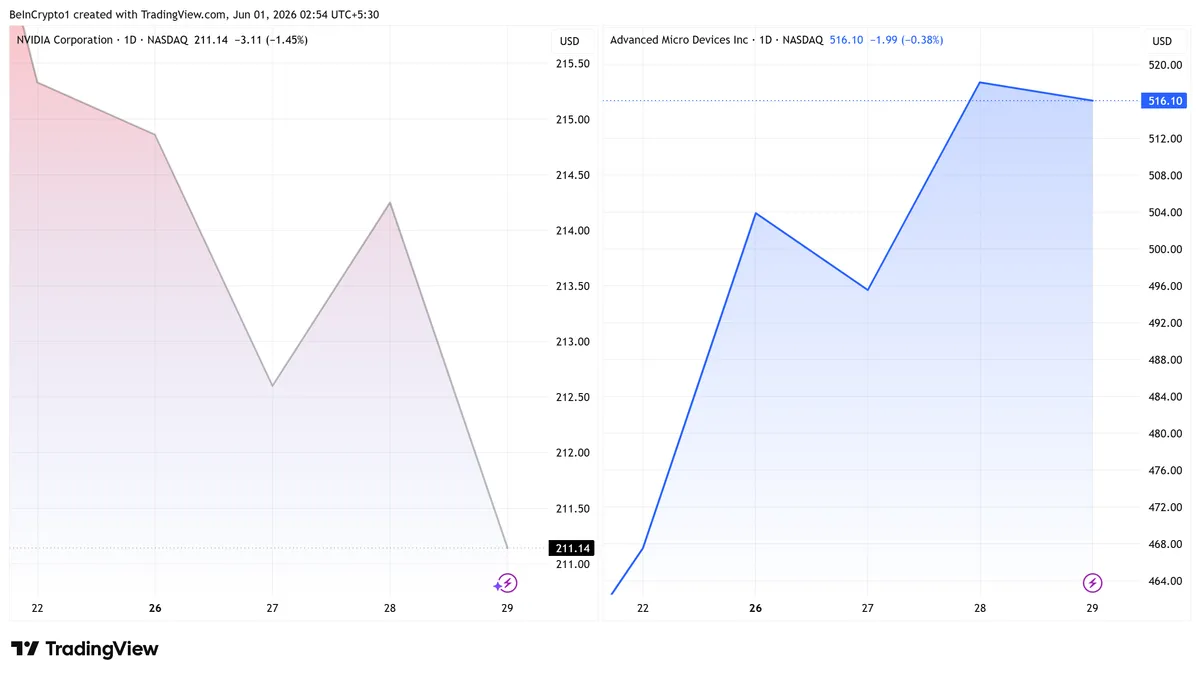1200x677 pixels.
Task: Click the 214.00 price axis value
Action: 572,231
